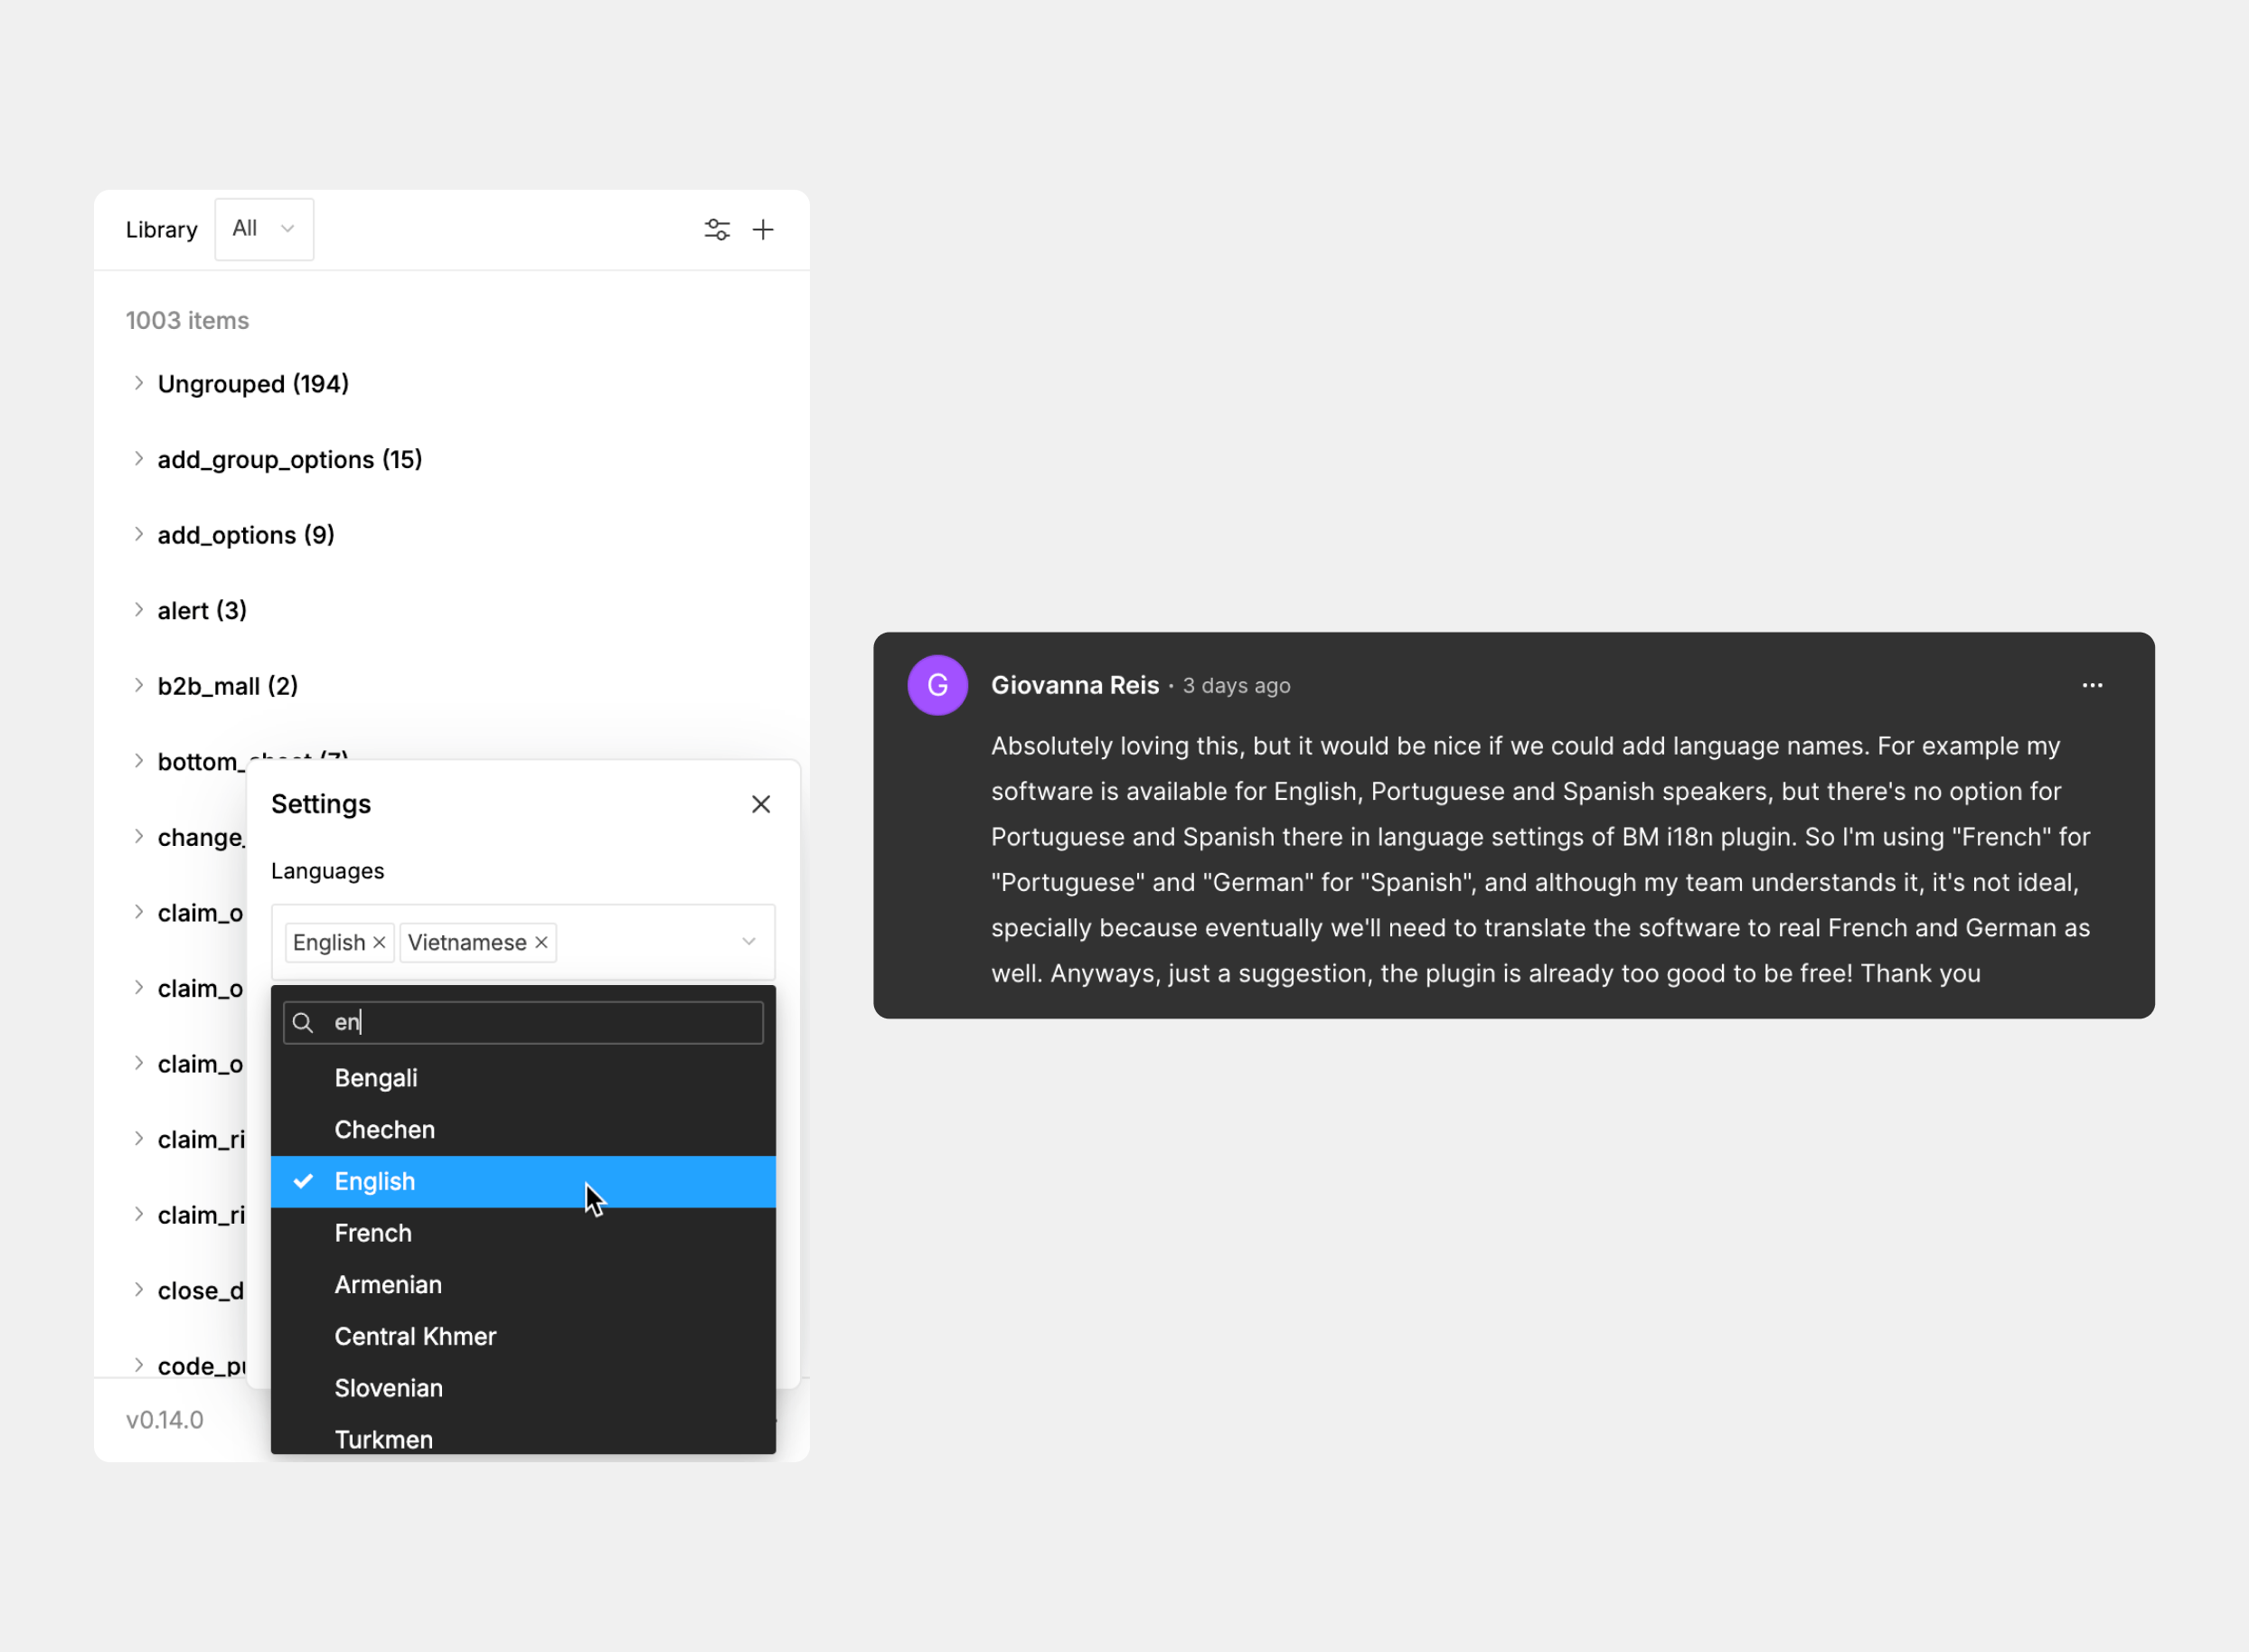Click the filter/settings sliders icon

pos(718,229)
